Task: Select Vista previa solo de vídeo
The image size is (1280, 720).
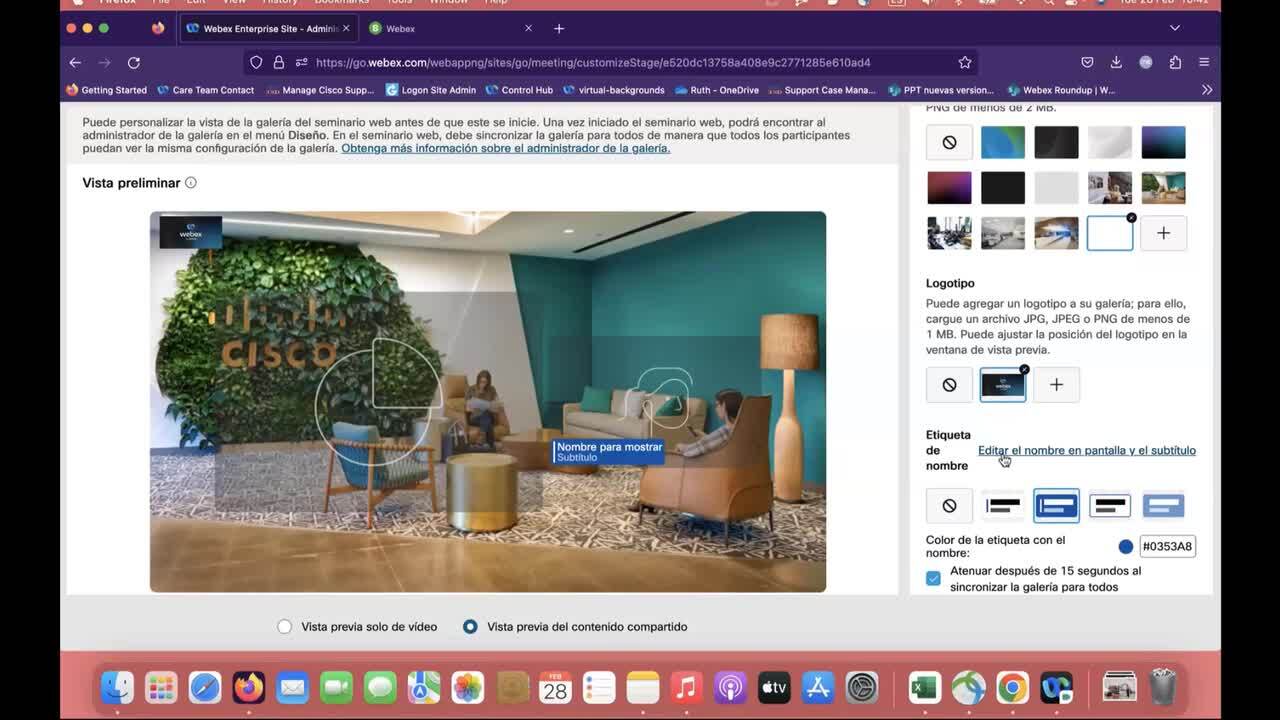Action: [285, 627]
